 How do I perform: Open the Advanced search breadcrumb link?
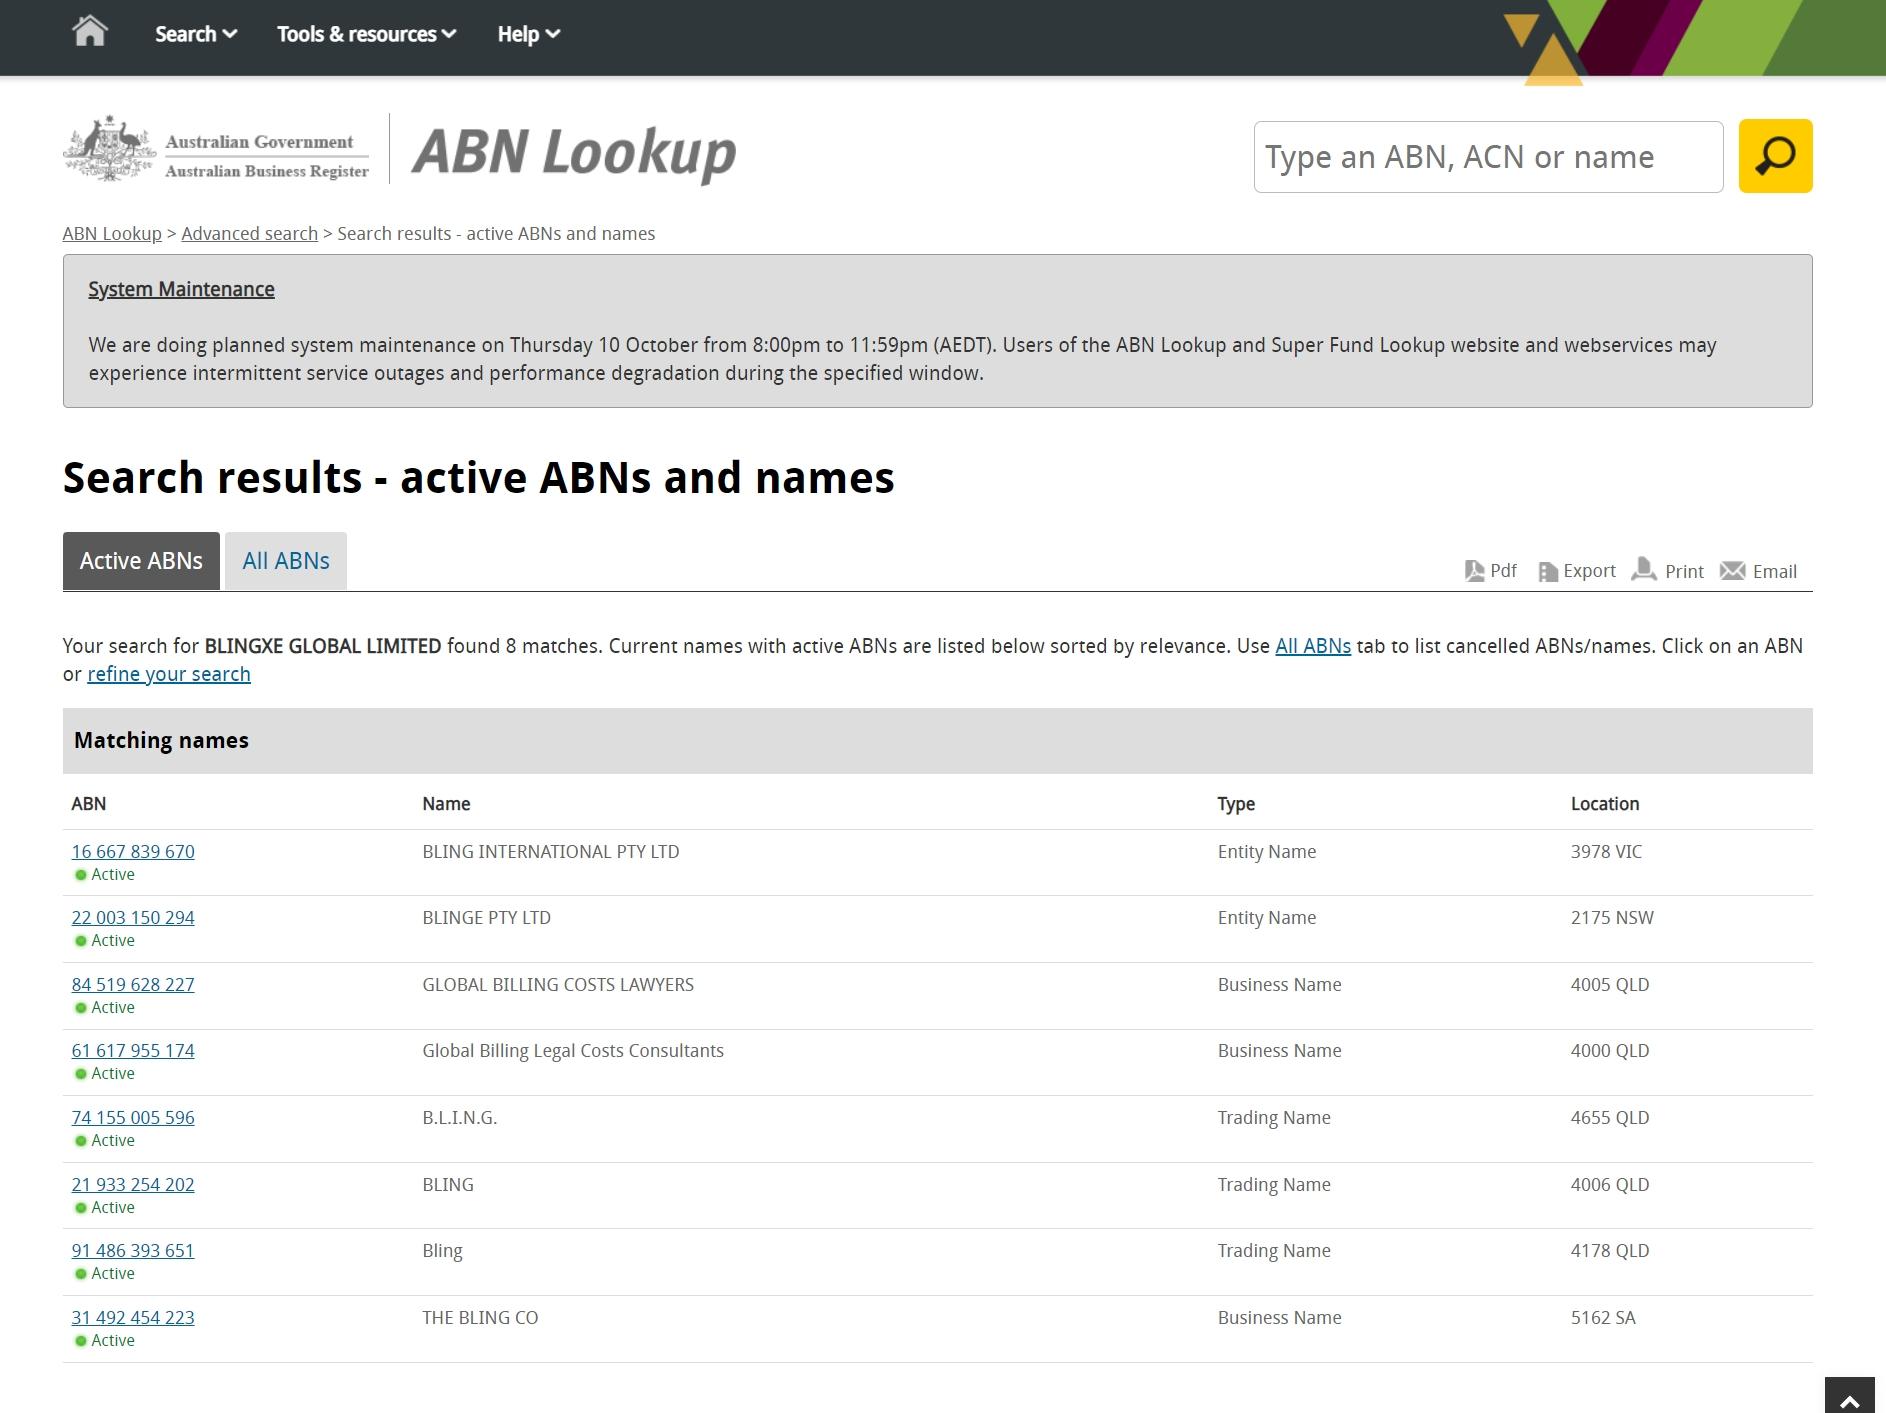click(x=249, y=234)
